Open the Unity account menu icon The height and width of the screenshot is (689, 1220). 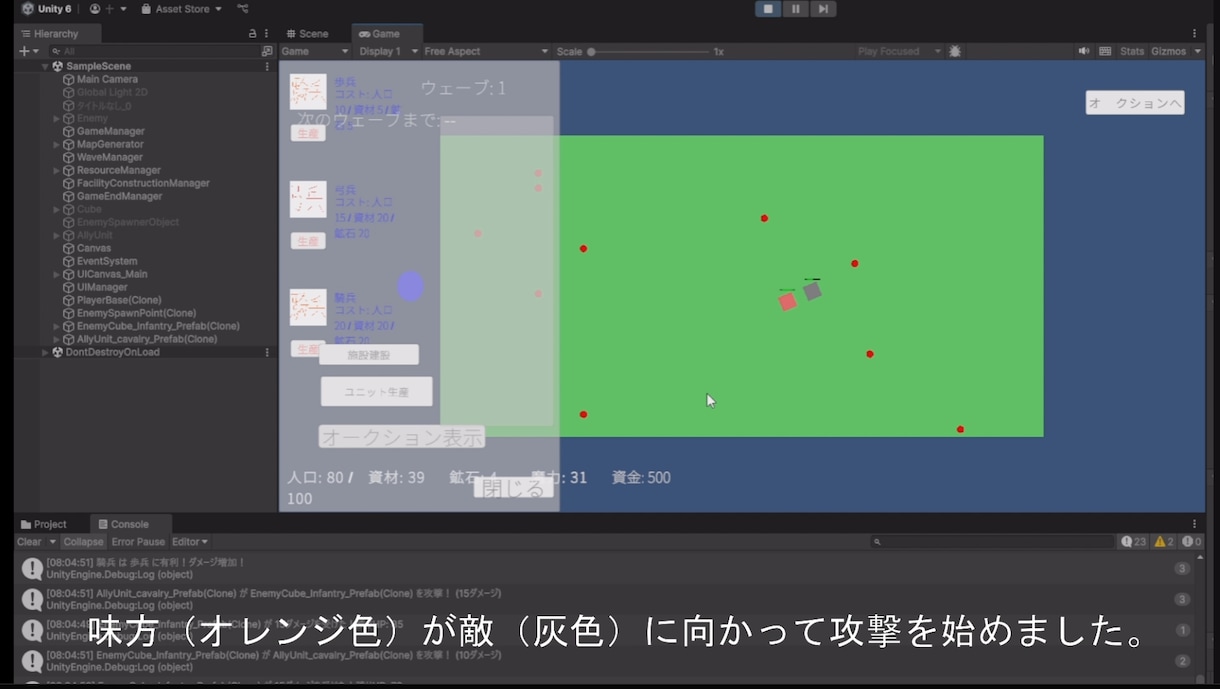(96, 9)
